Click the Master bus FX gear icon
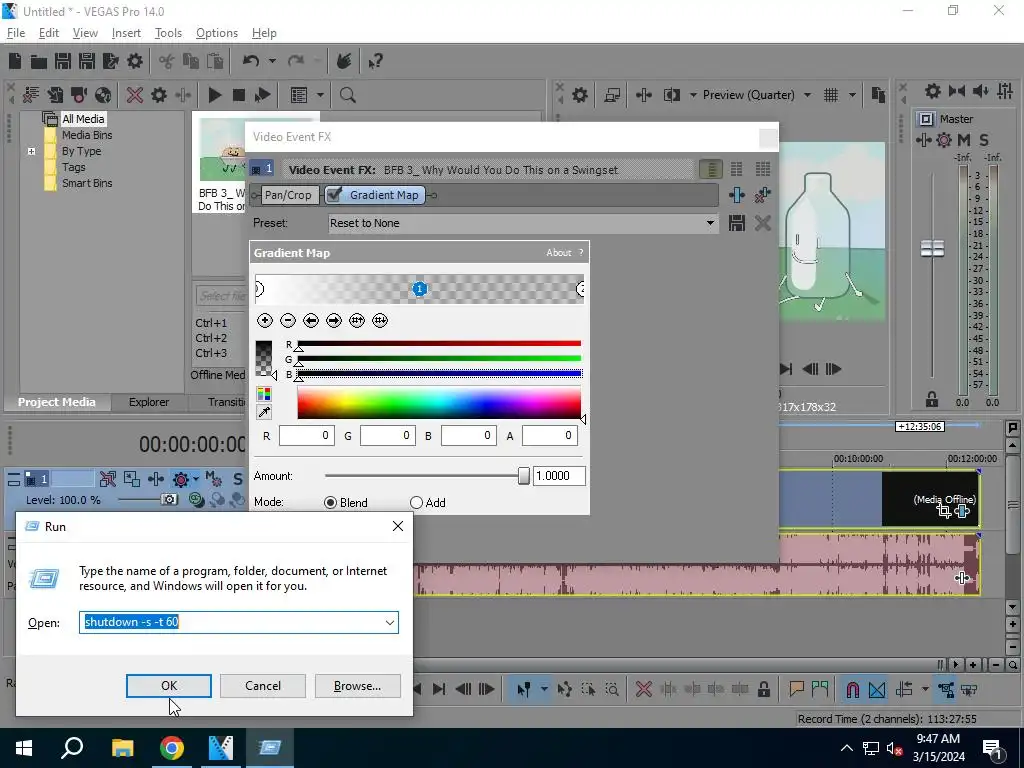The height and width of the screenshot is (768, 1024). (944, 140)
